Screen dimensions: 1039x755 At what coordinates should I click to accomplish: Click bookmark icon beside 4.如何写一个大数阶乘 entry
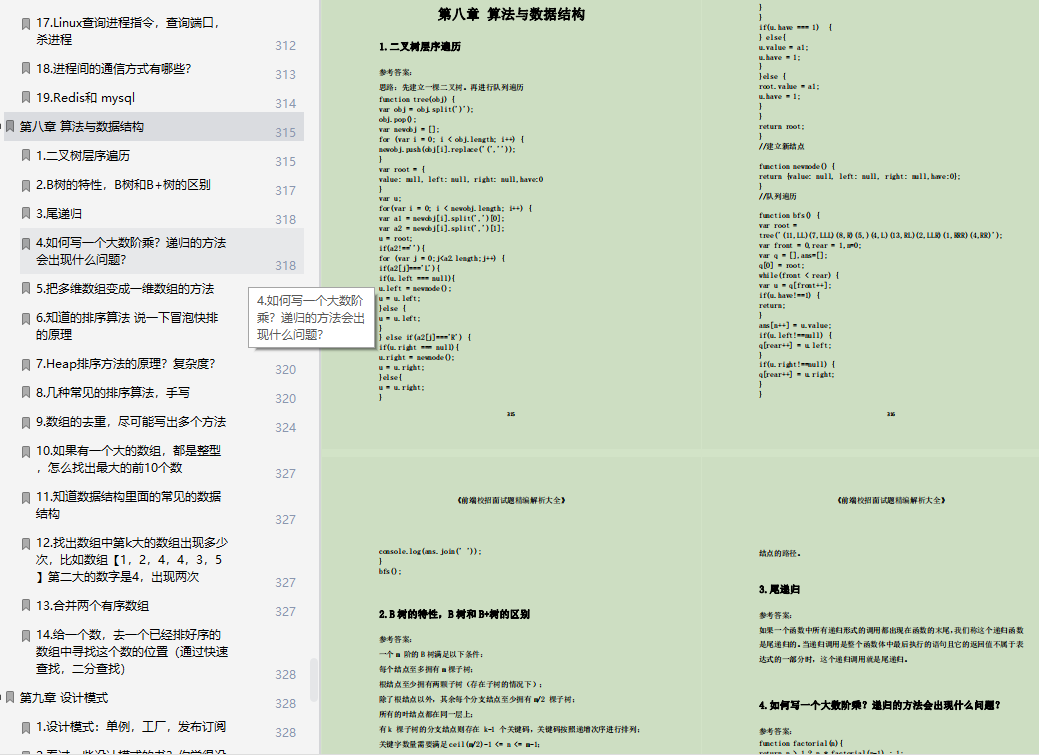[26, 244]
